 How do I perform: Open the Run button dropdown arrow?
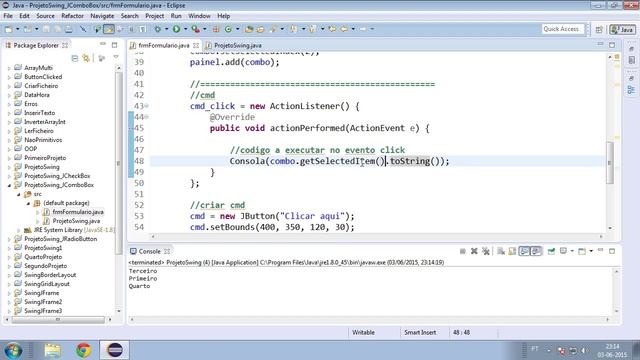pyautogui.click(x=185, y=29)
